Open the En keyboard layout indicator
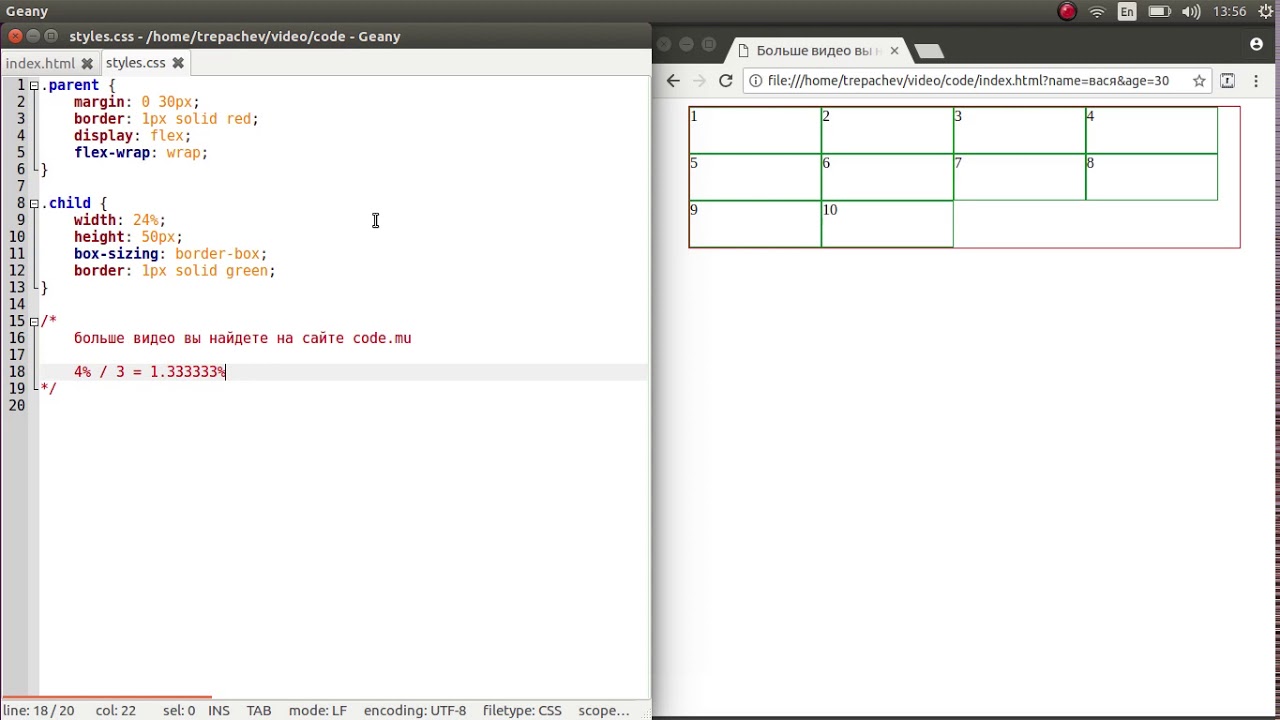Screen dimensions: 1280x720 coord(1127,12)
